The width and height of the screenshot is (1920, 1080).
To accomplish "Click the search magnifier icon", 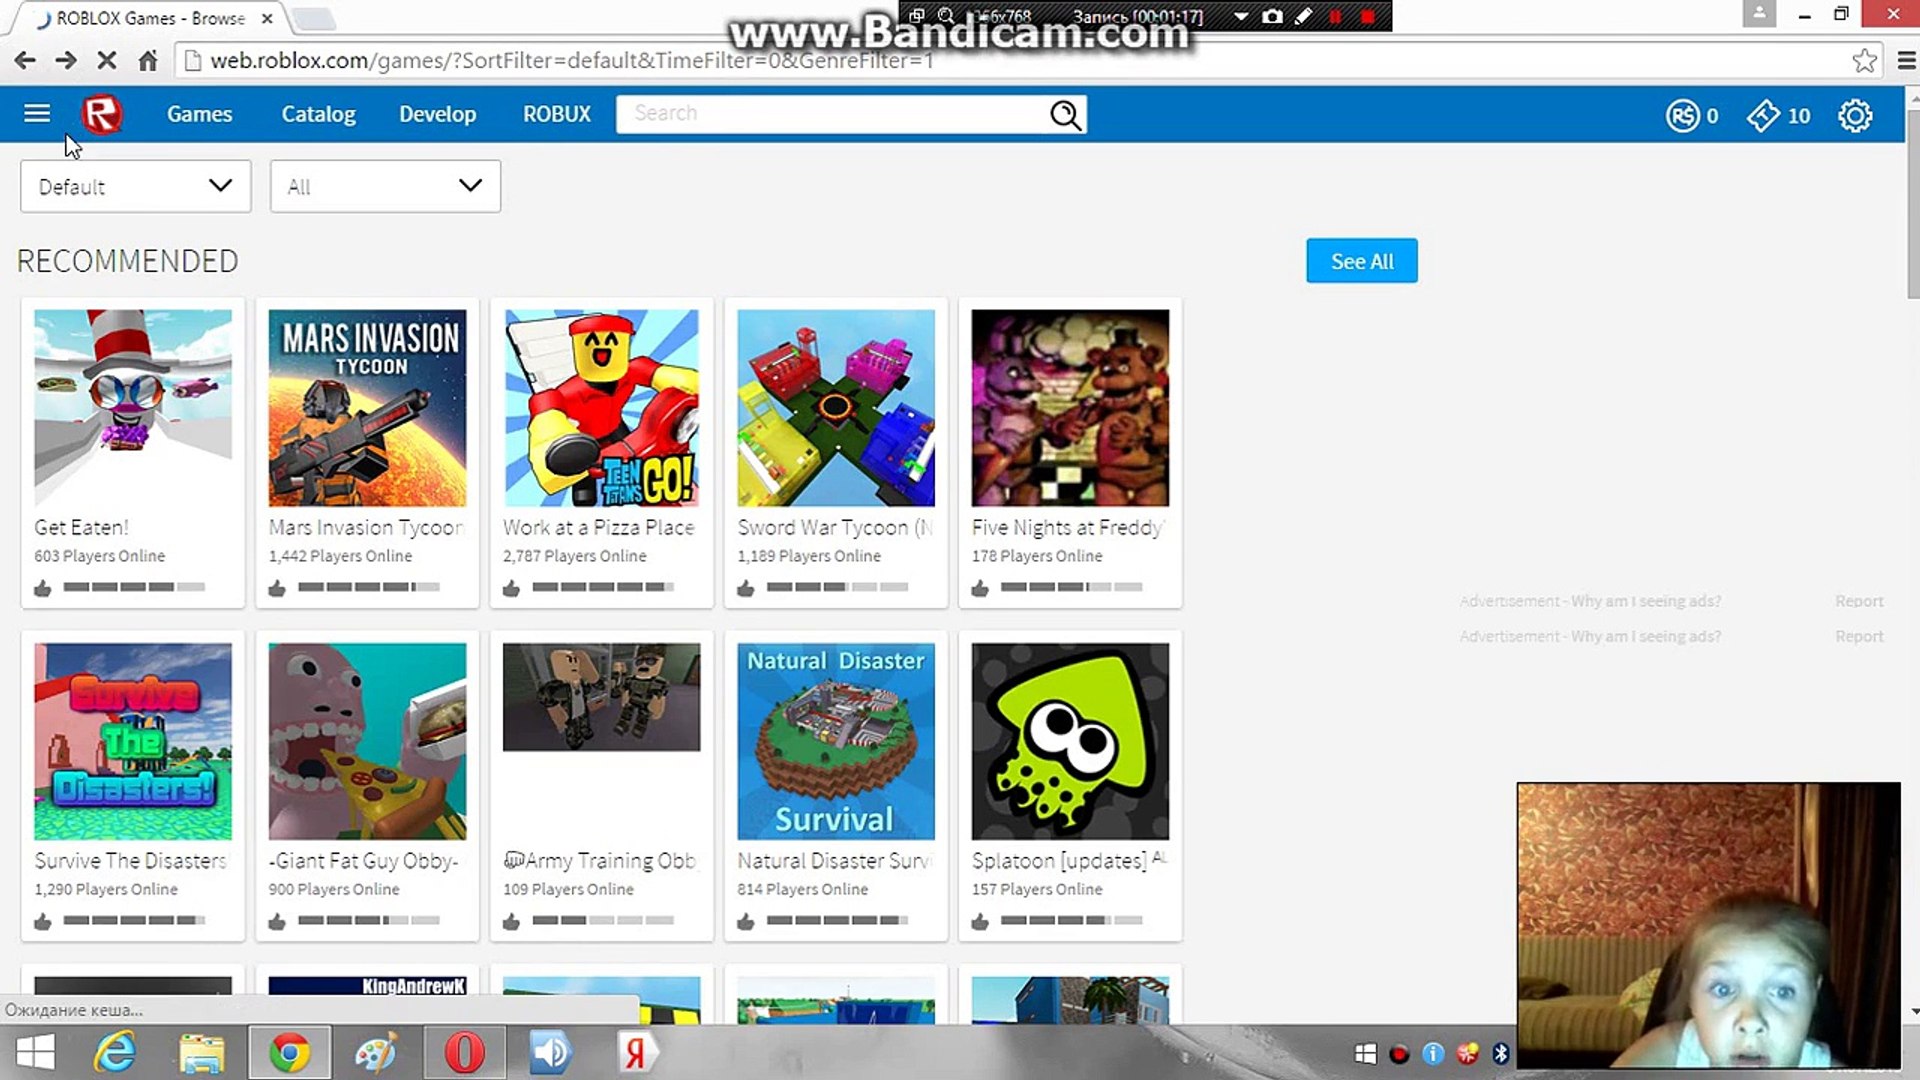I will tap(1065, 115).
